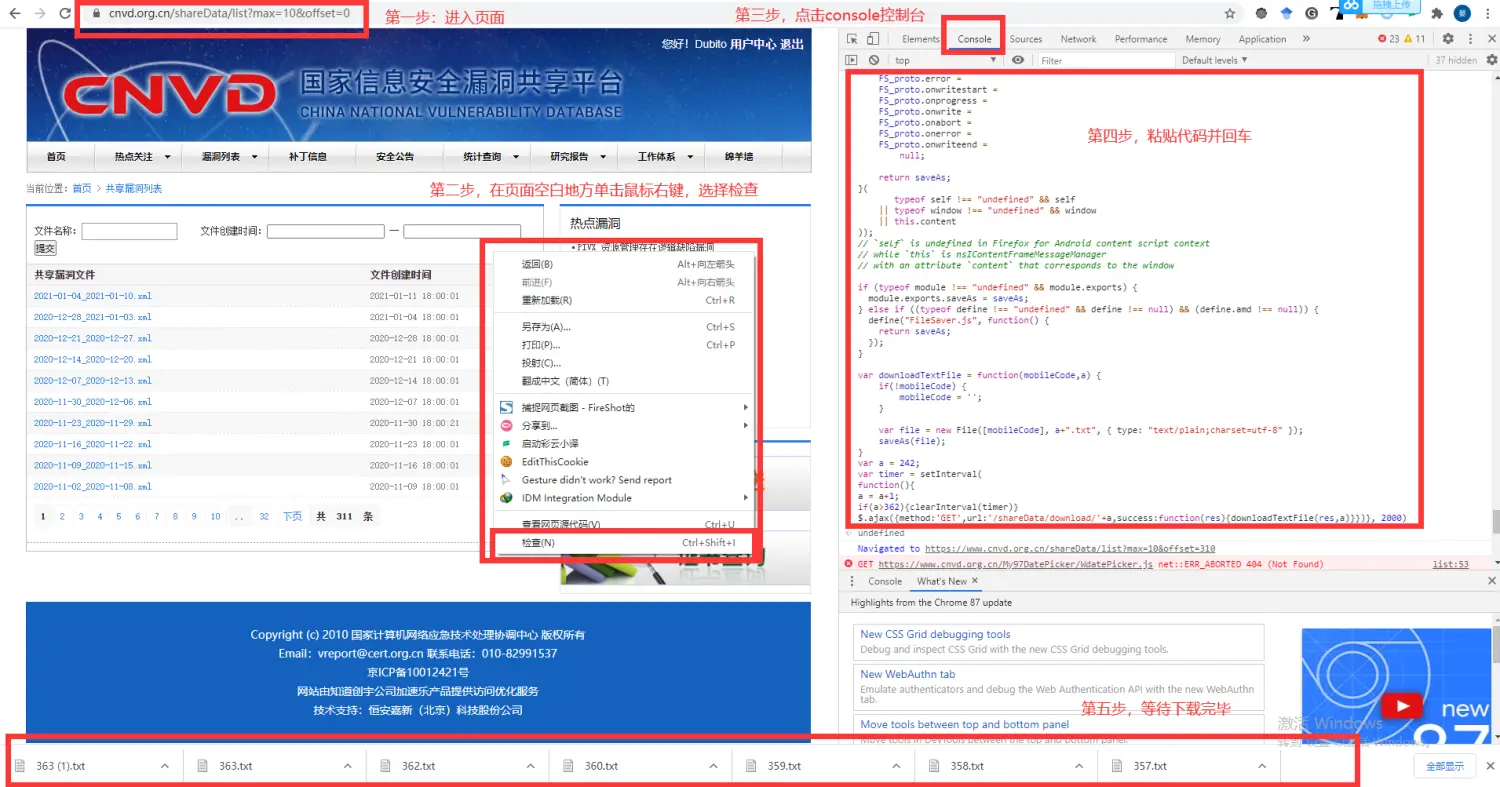Switch to the Performance tab
The width and height of the screenshot is (1500, 787).
tap(1141, 39)
